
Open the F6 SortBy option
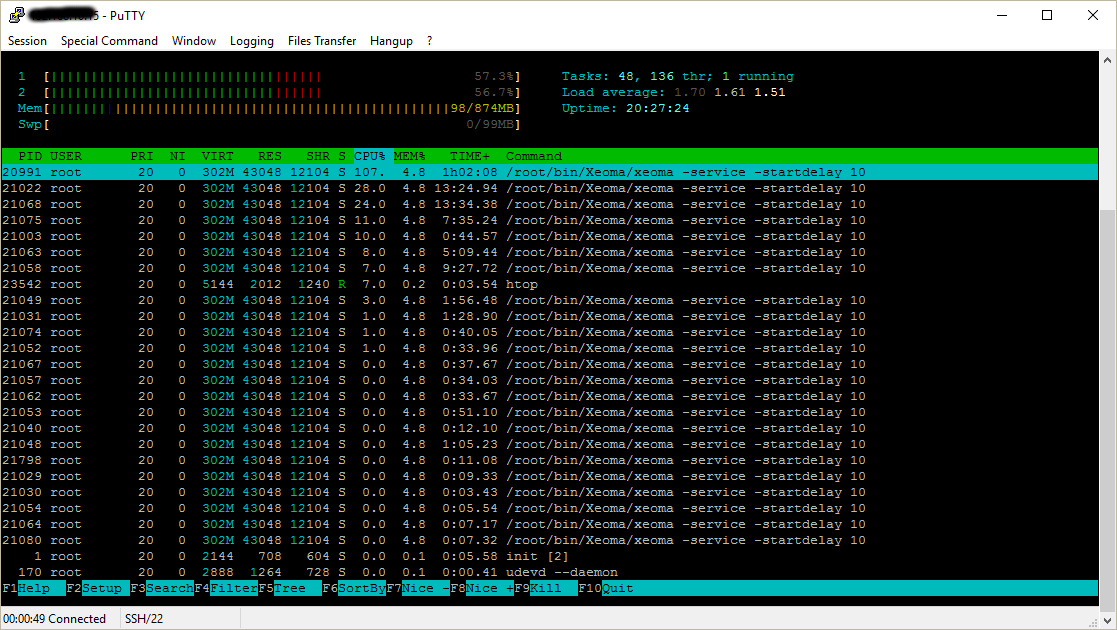tap(354, 589)
